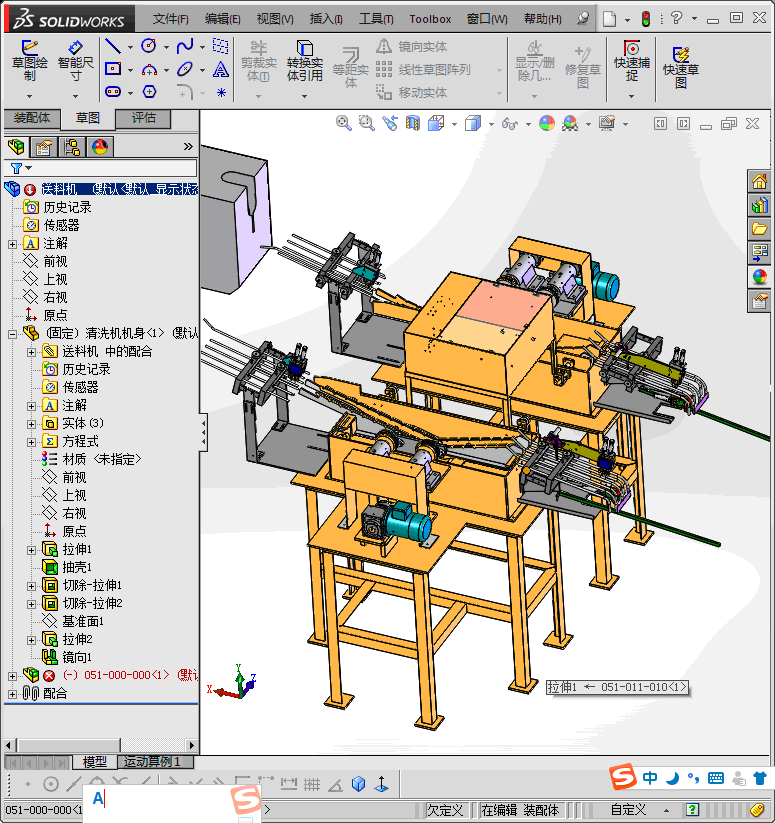
Task: Open the Appearances color wheel in task pane
Action: tap(760, 277)
